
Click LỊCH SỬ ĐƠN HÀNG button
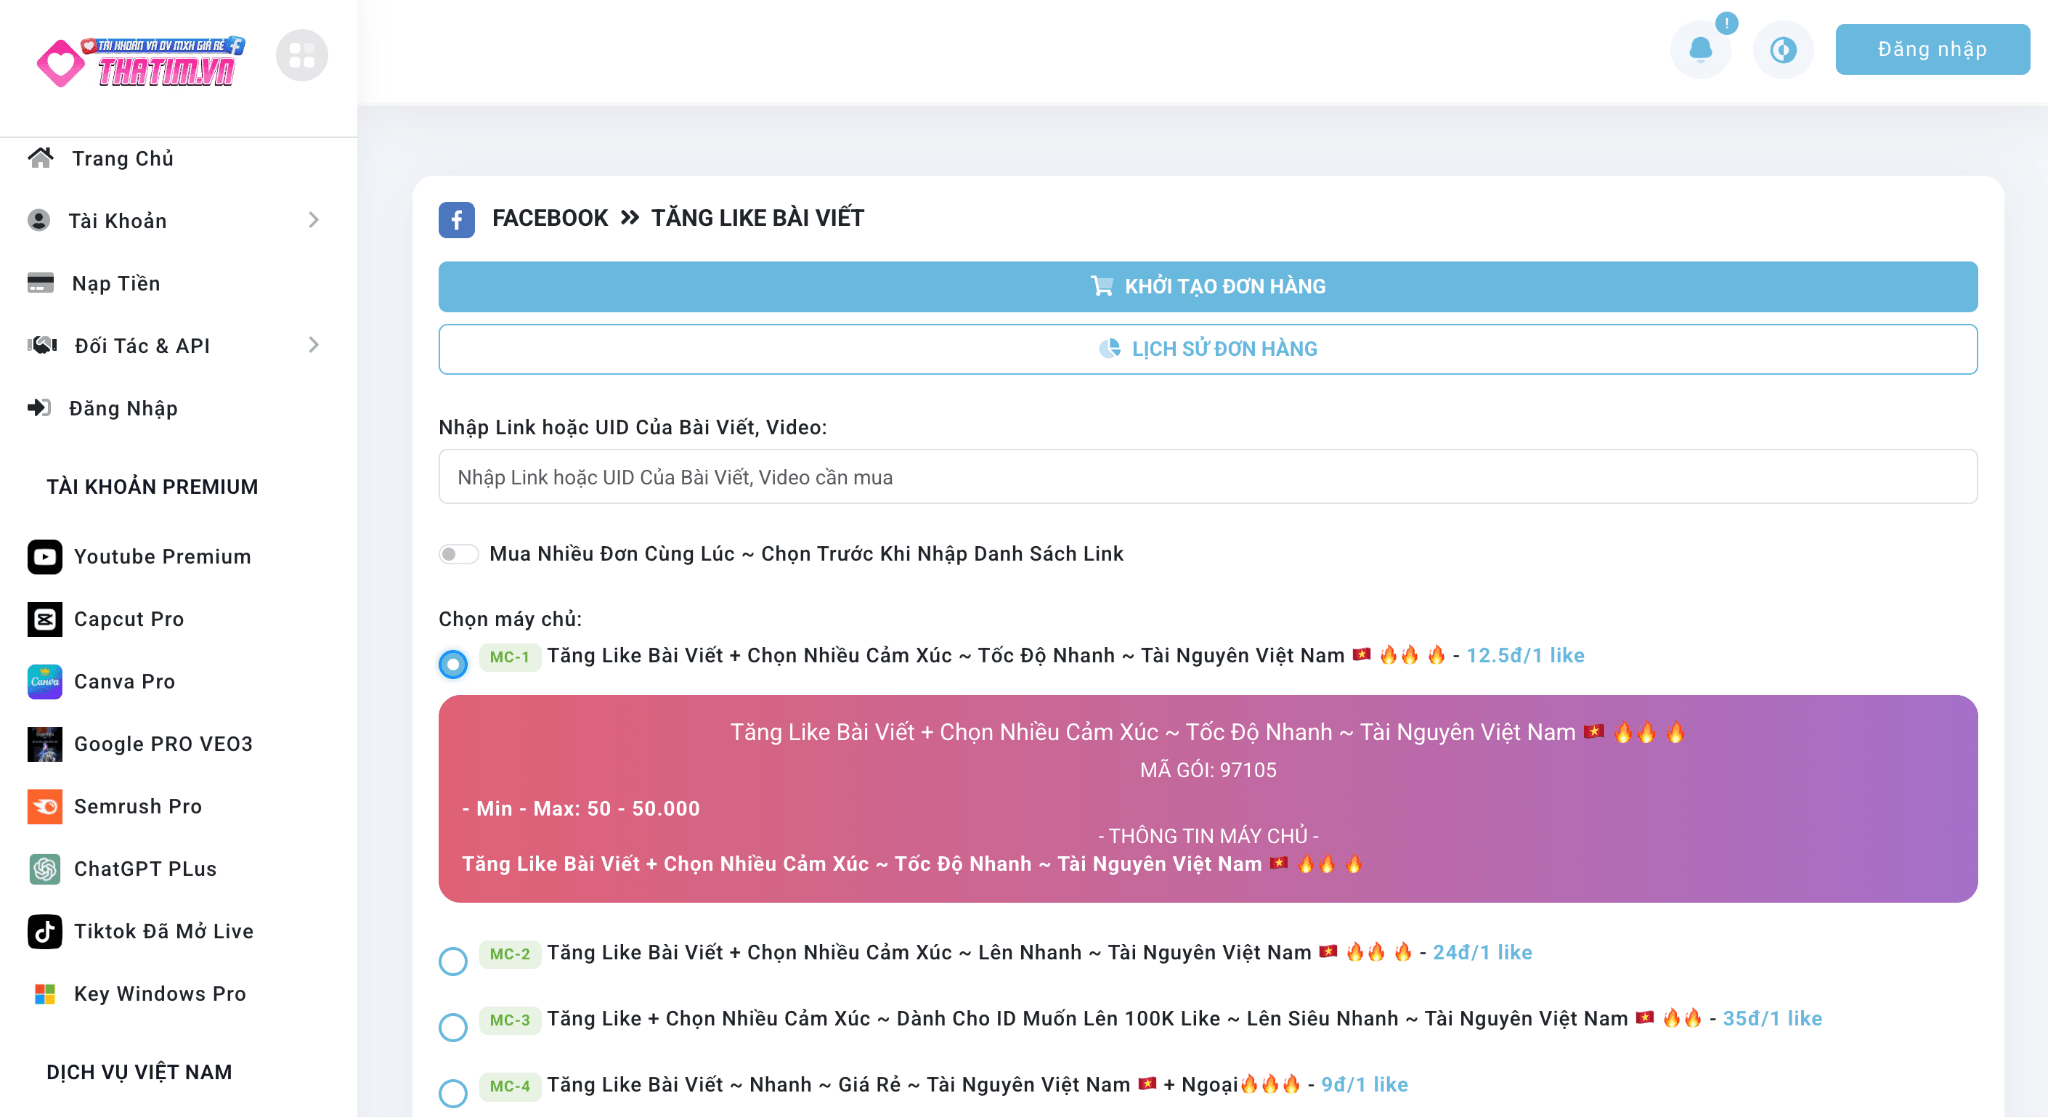click(x=1208, y=349)
